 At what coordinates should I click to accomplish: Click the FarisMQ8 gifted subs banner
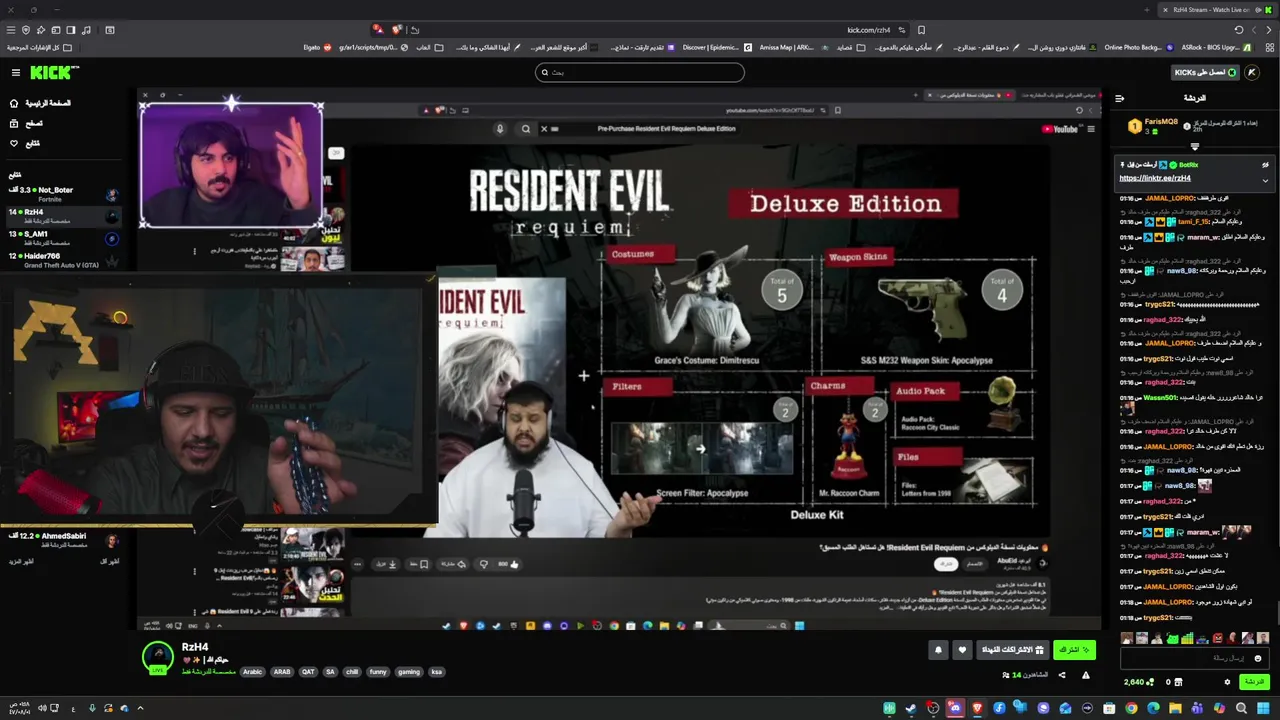tap(1195, 126)
